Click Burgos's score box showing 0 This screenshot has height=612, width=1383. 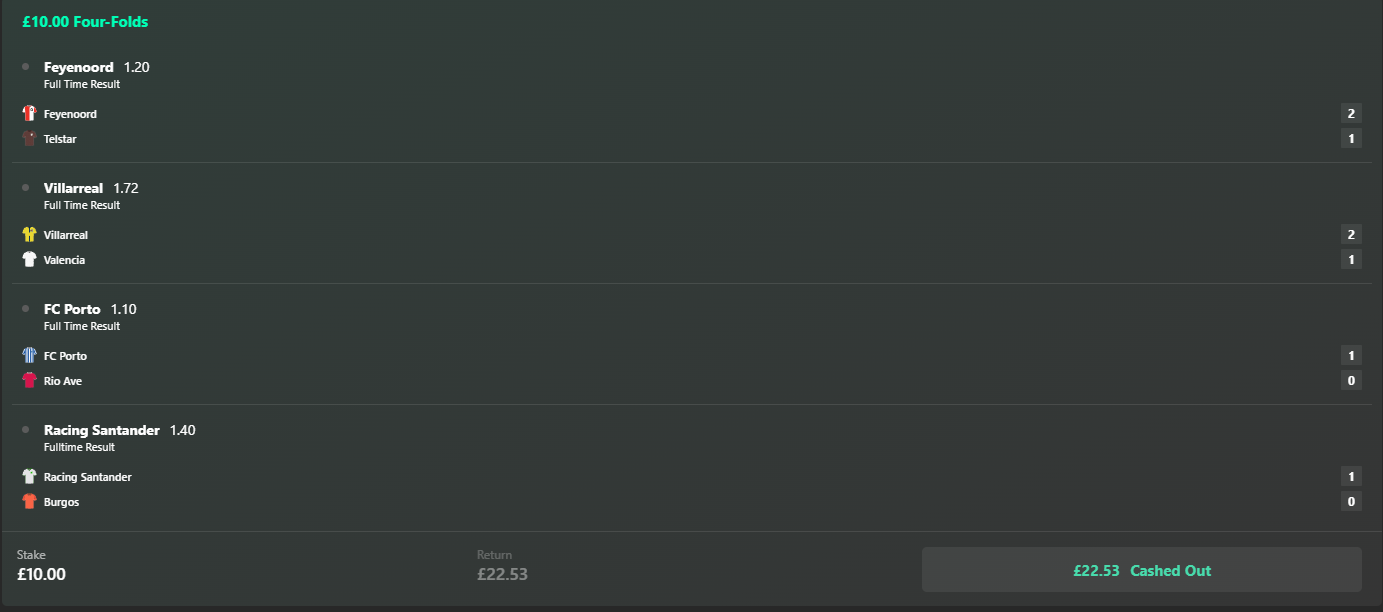(1351, 502)
